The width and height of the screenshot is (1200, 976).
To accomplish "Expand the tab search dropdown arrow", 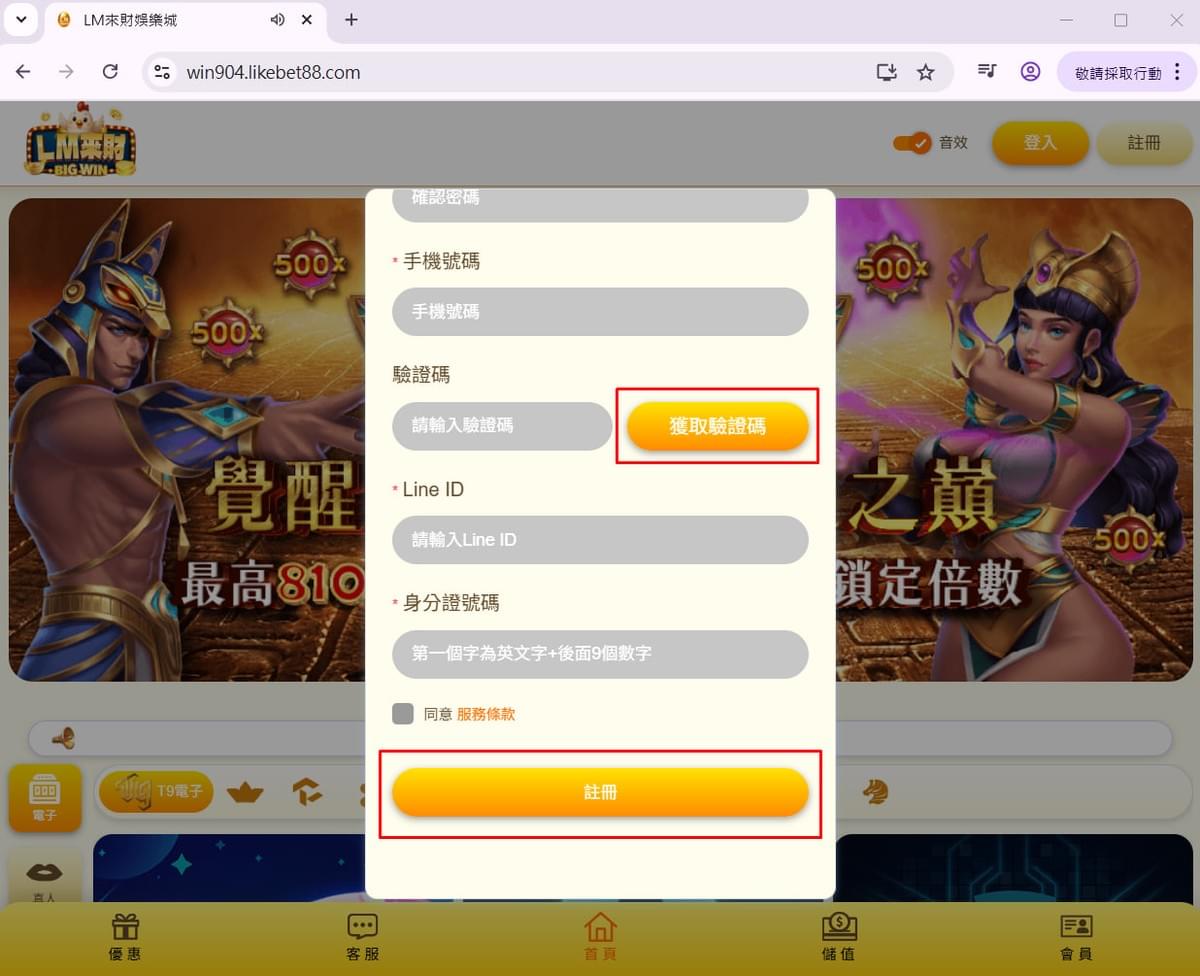I will click(x=21, y=20).
